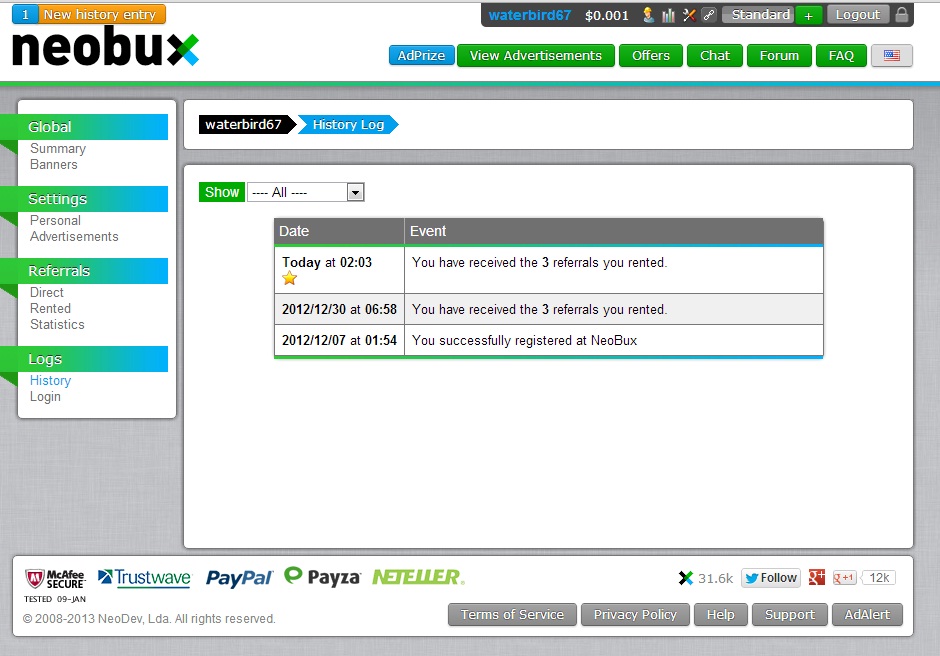Image resolution: width=940 pixels, height=656 pixels.
Task: Go to the Offers page
Action: click(x=650, y=55)
